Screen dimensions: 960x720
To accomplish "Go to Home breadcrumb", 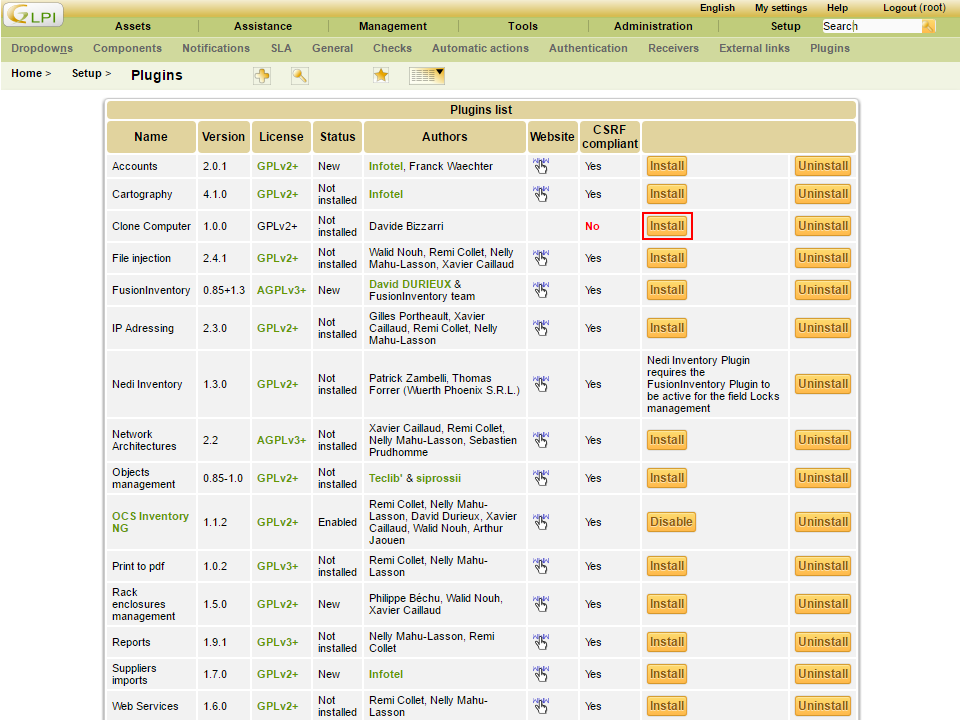I will (26, 73).
